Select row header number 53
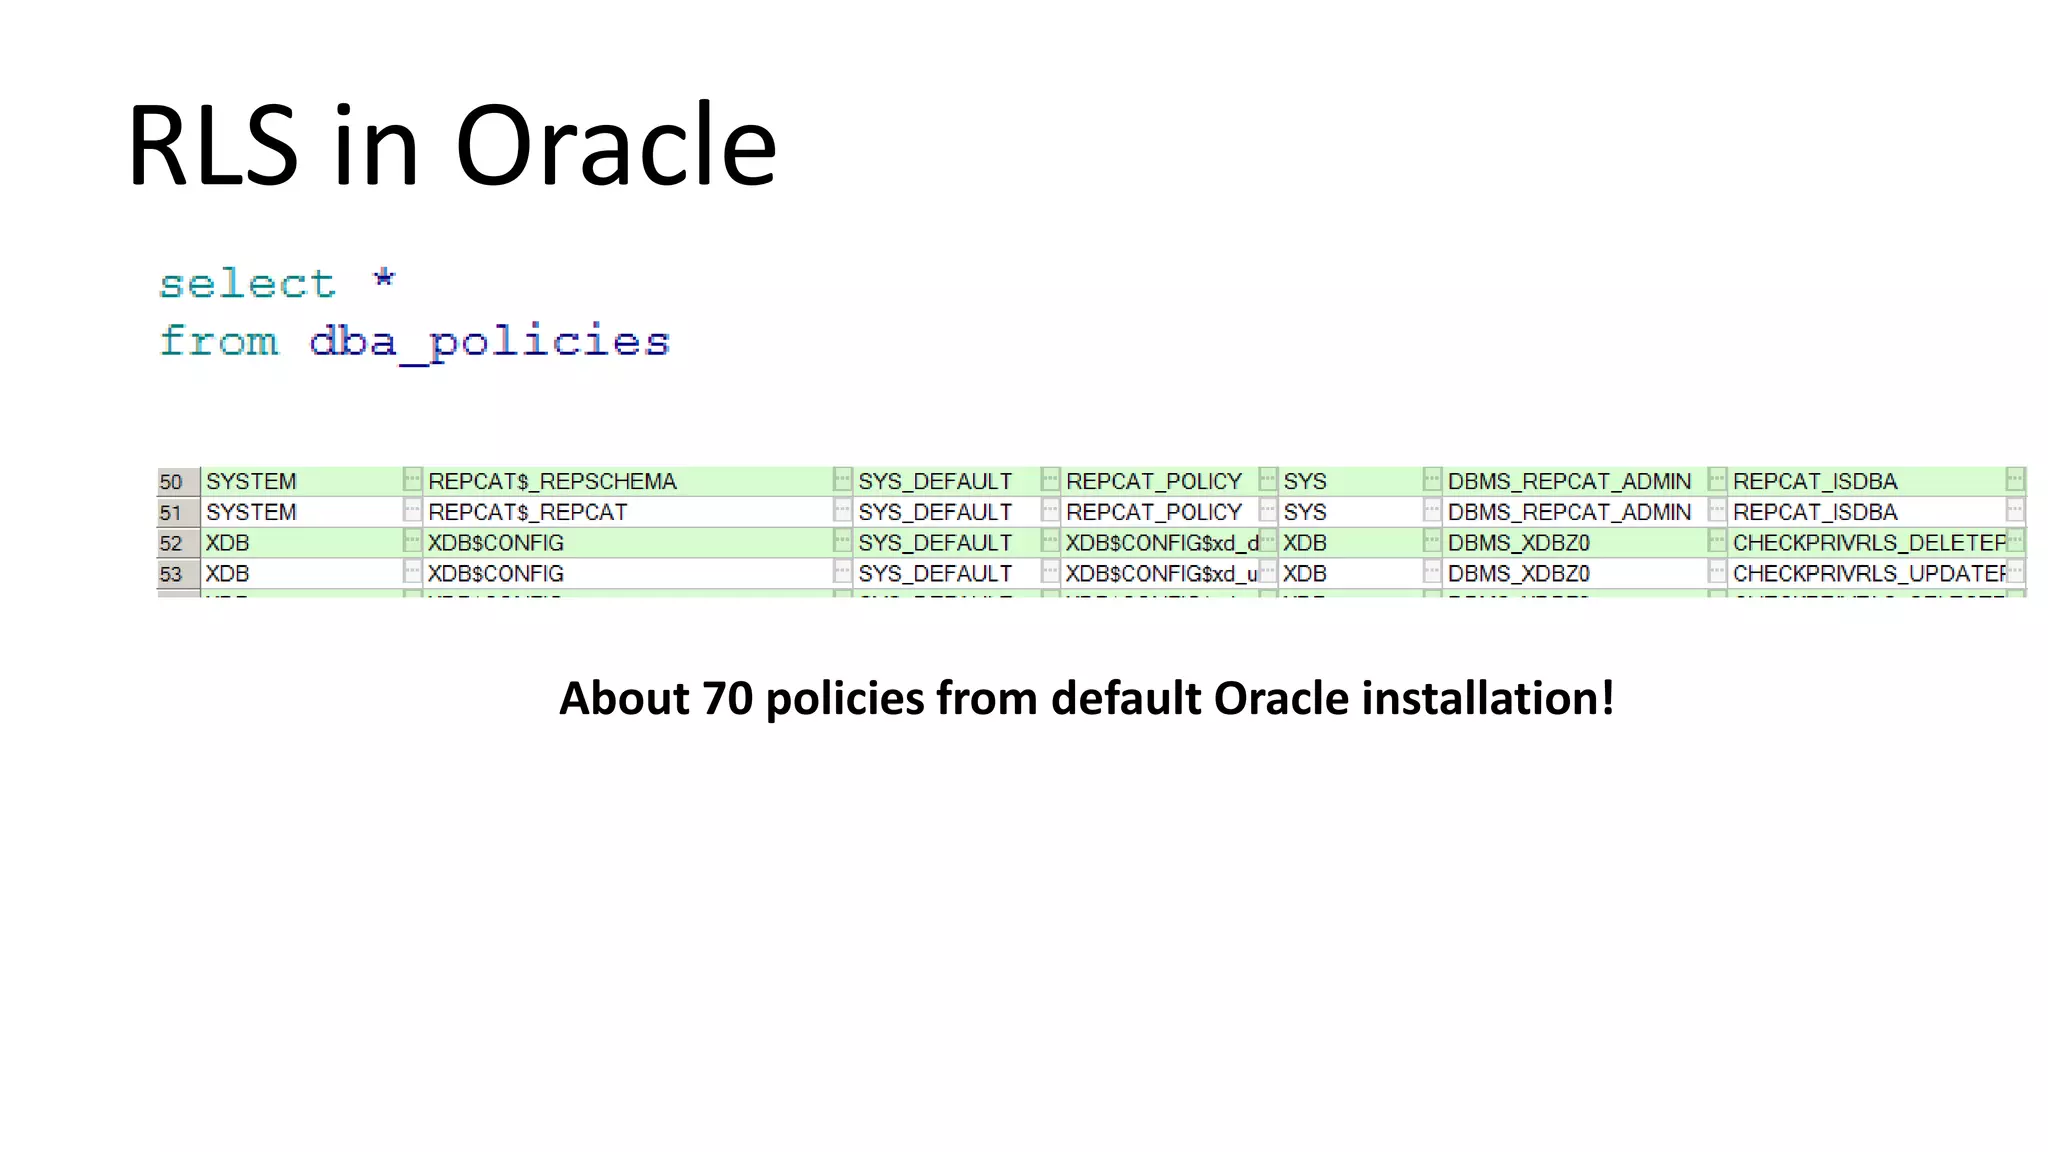Image resolution: width=2048 pixels, height=1152 pixels. 178,574
